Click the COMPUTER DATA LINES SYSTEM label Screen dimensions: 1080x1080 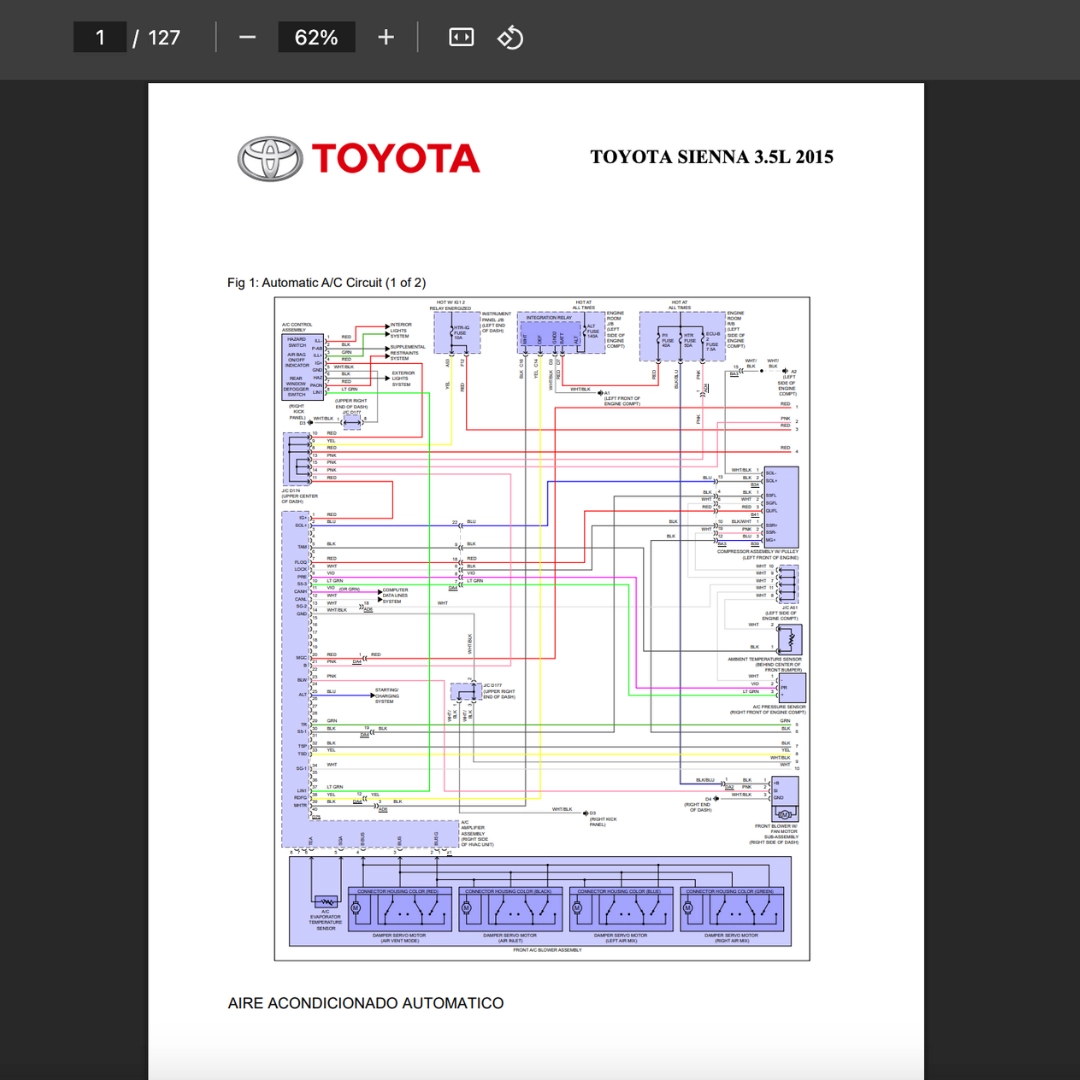395,596
